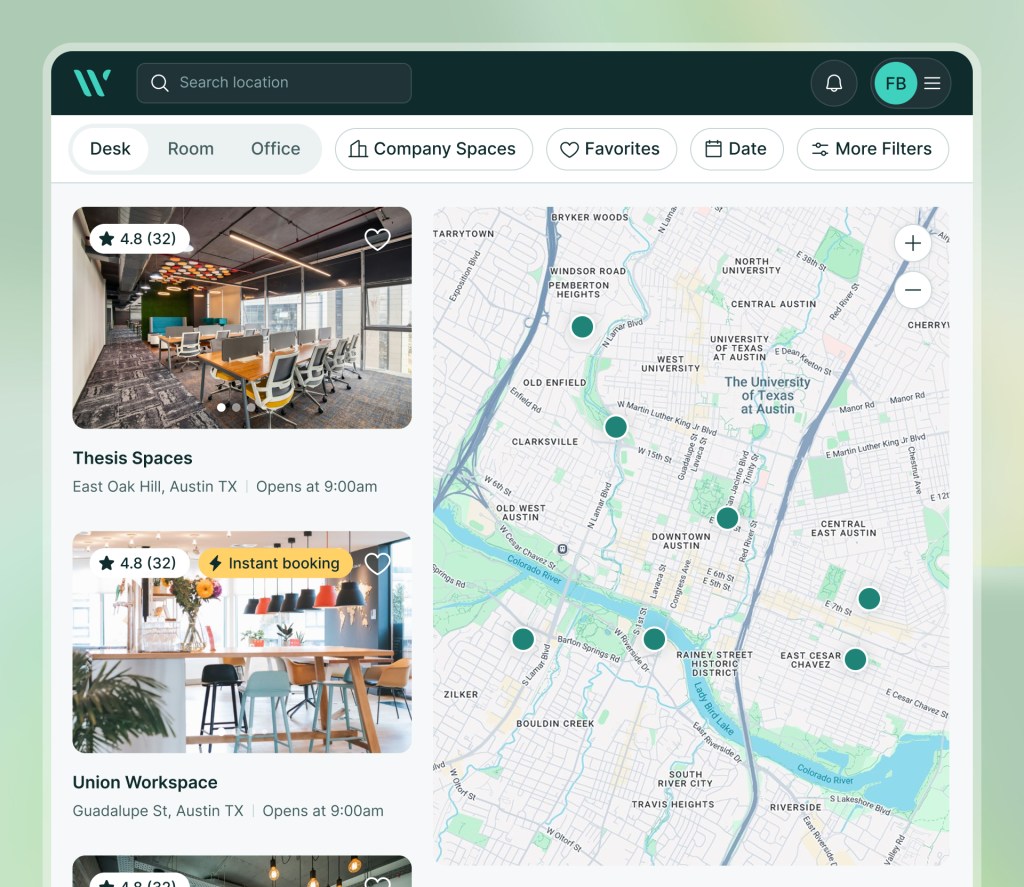Zoom out the map with minus button
The width and height of the screenshot is (1024, 887).
pyautogui.click(x=913, y=290)
